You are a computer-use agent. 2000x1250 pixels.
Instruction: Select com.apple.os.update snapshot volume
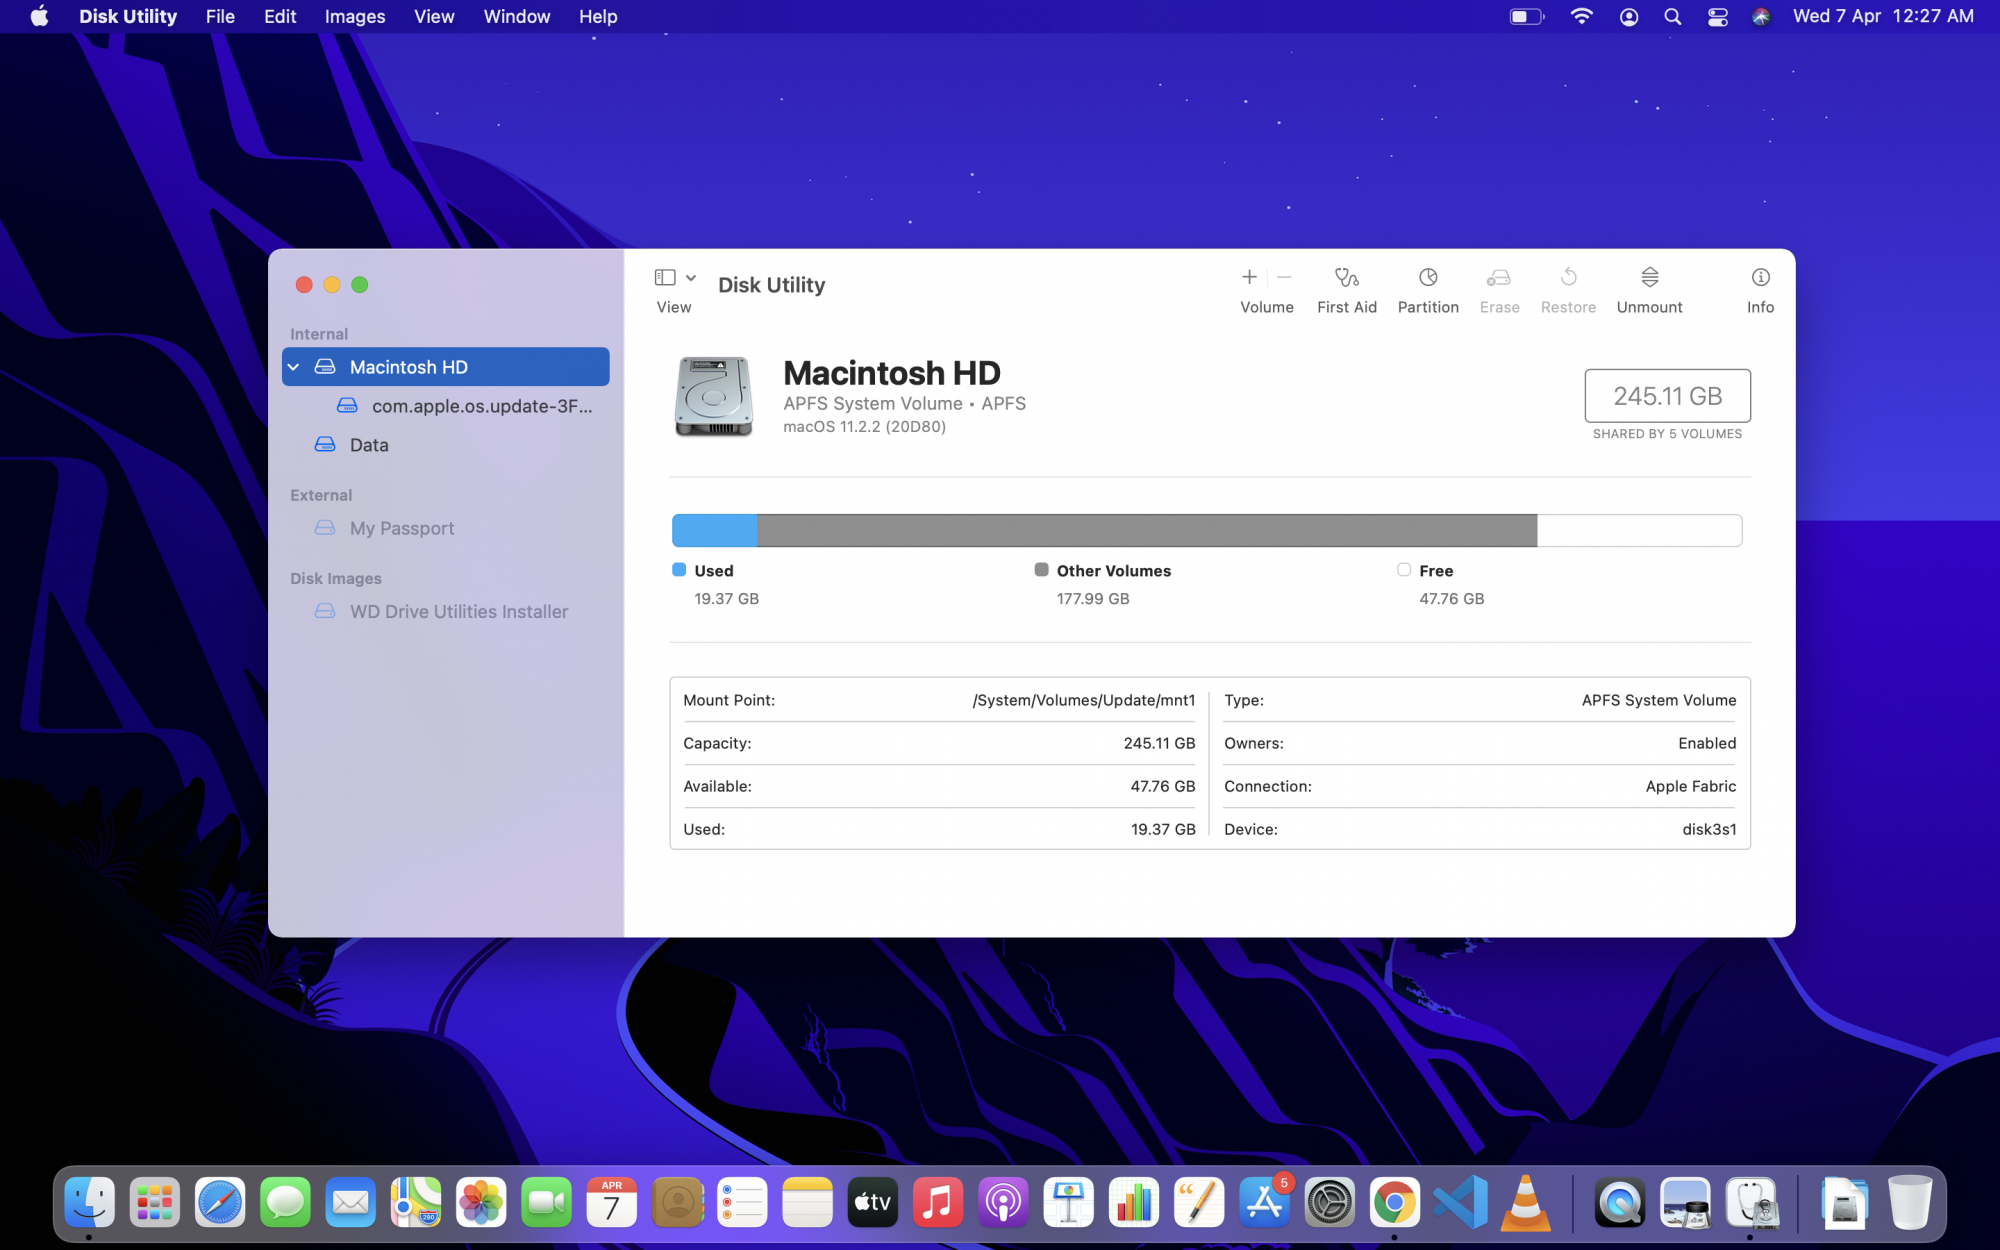pos(481,406)
